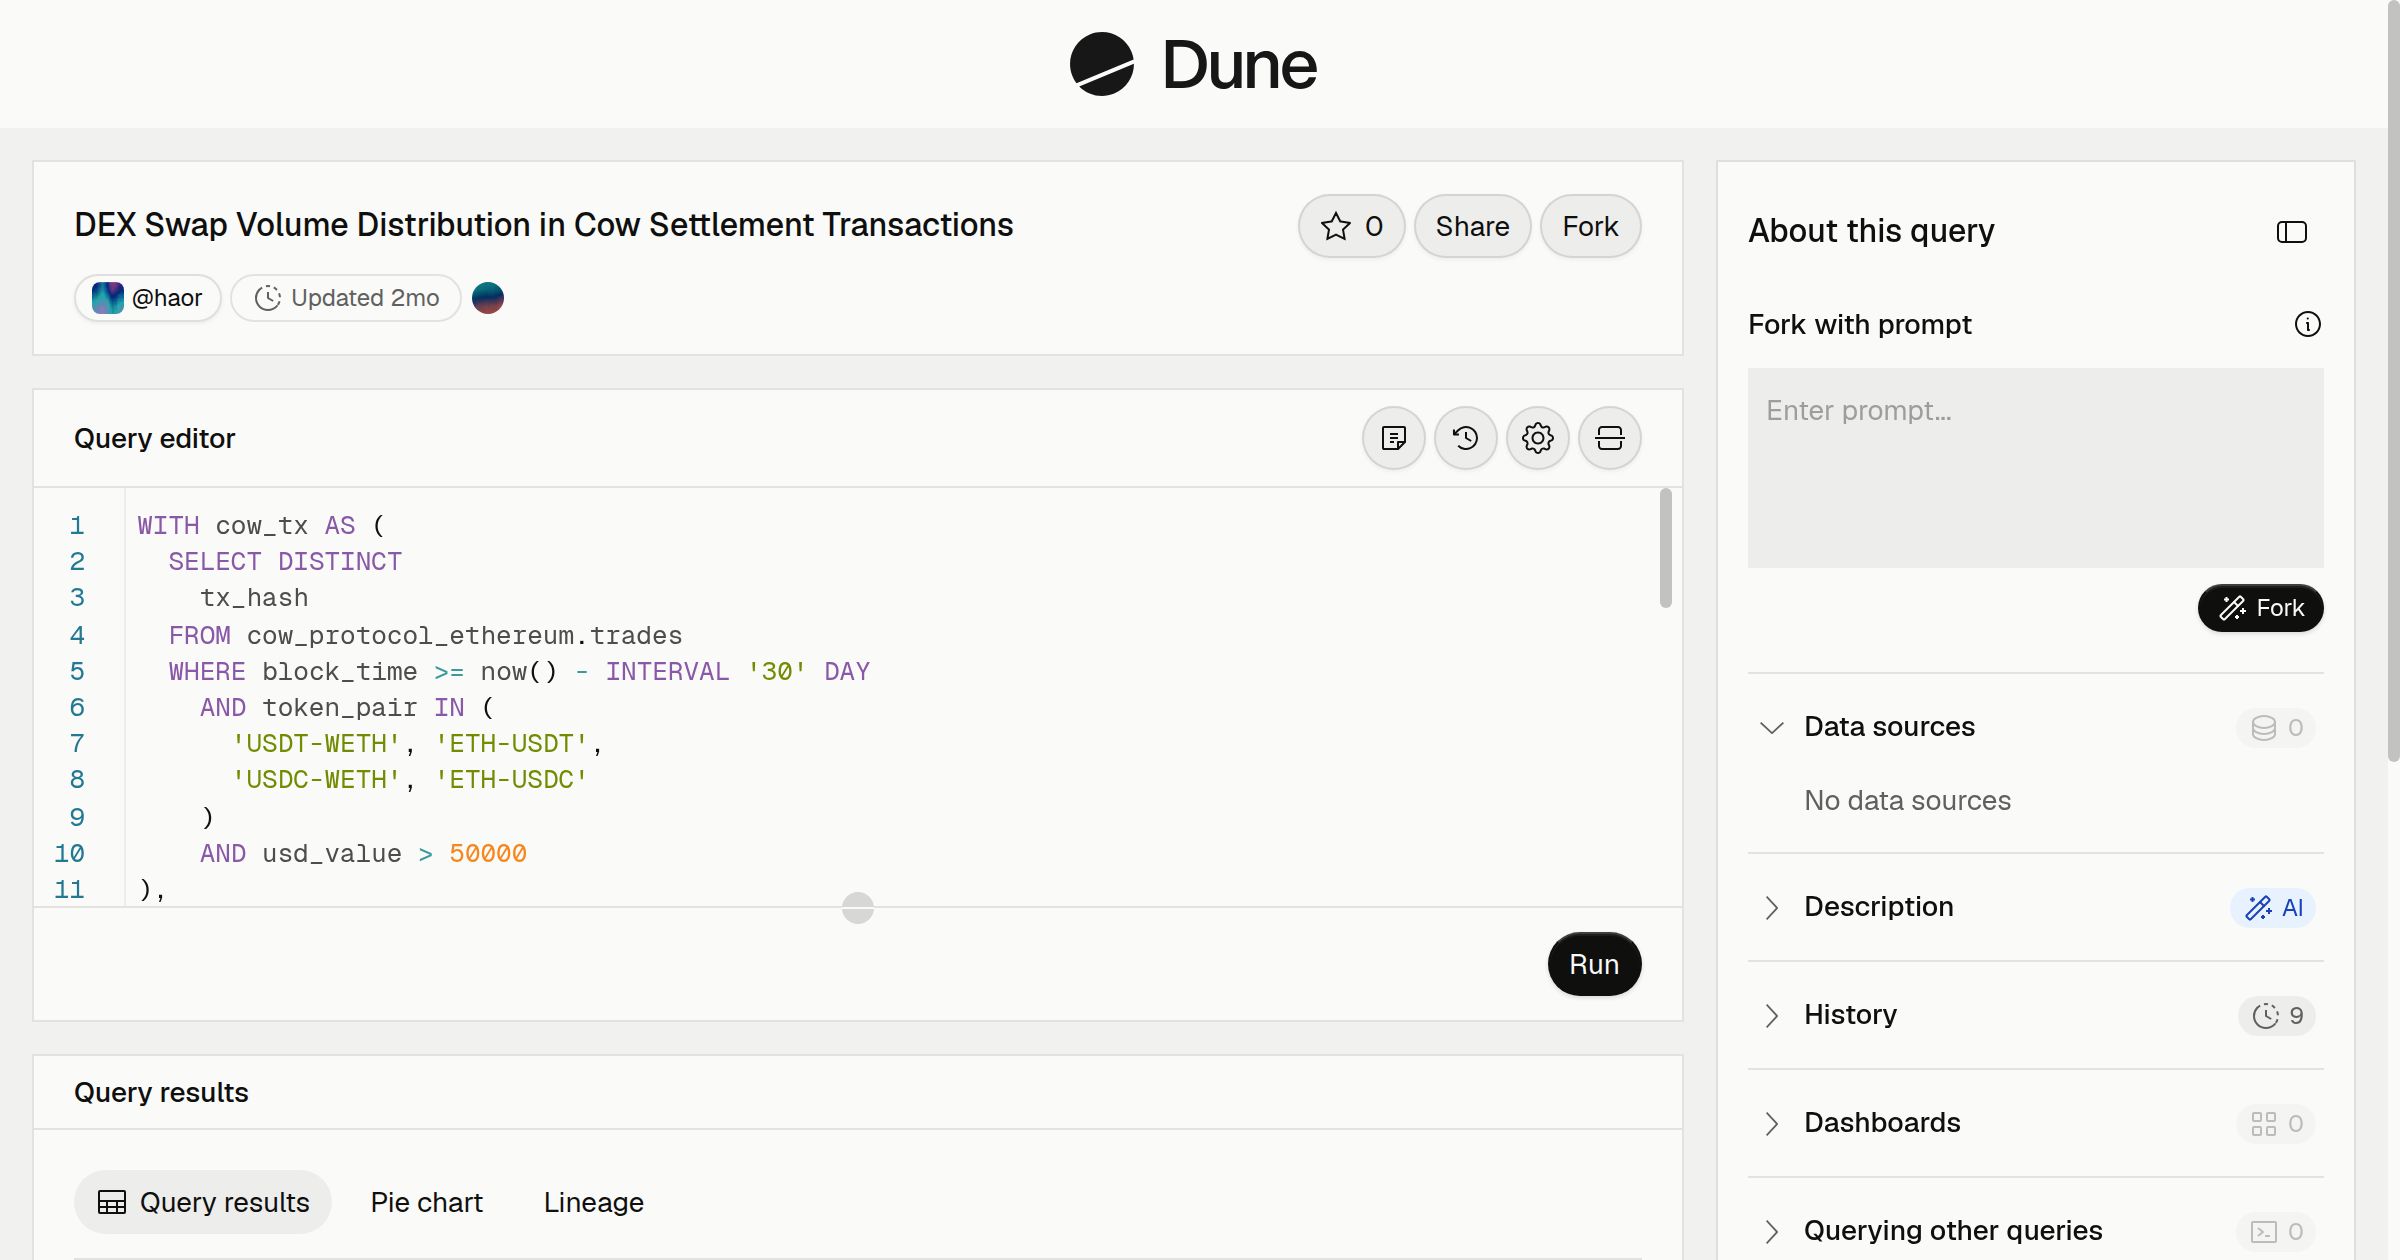
Task: Open the query notes icon in editor
Action: [x=1394, y=438]
